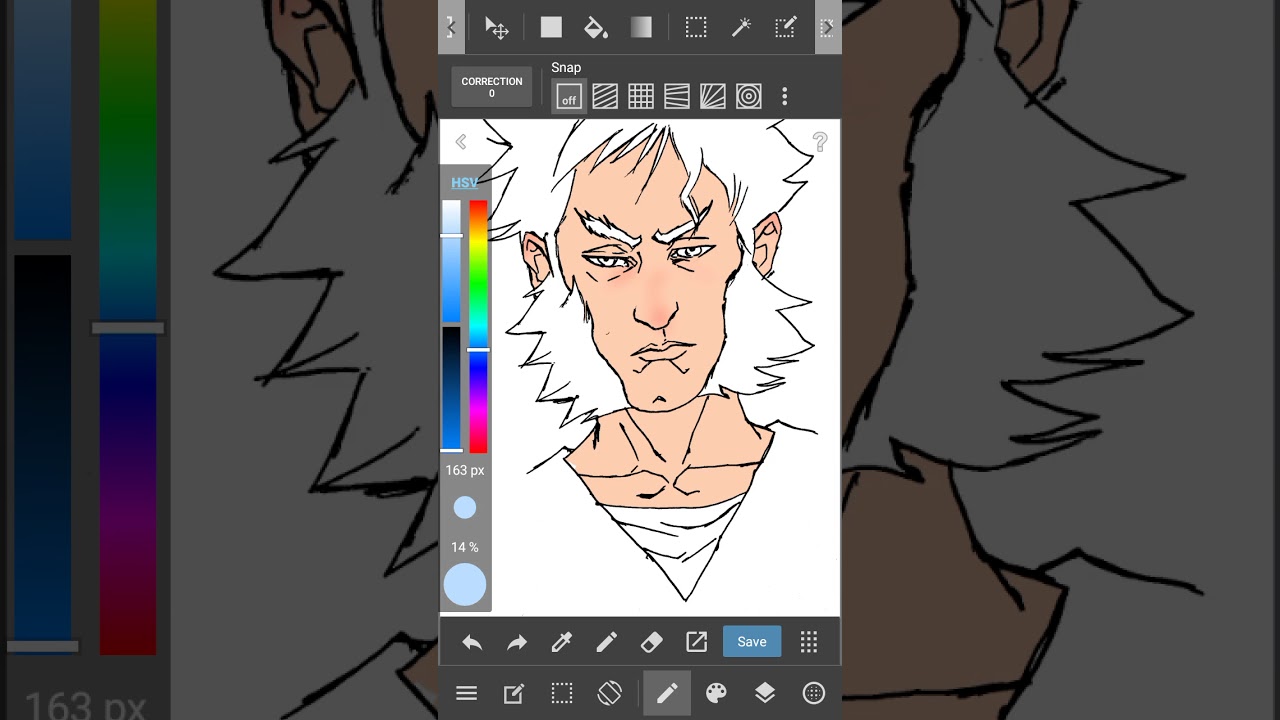1280x720 pixels.
Task: Enable radial lines snap guide
Action: click(x=713, y=97)
